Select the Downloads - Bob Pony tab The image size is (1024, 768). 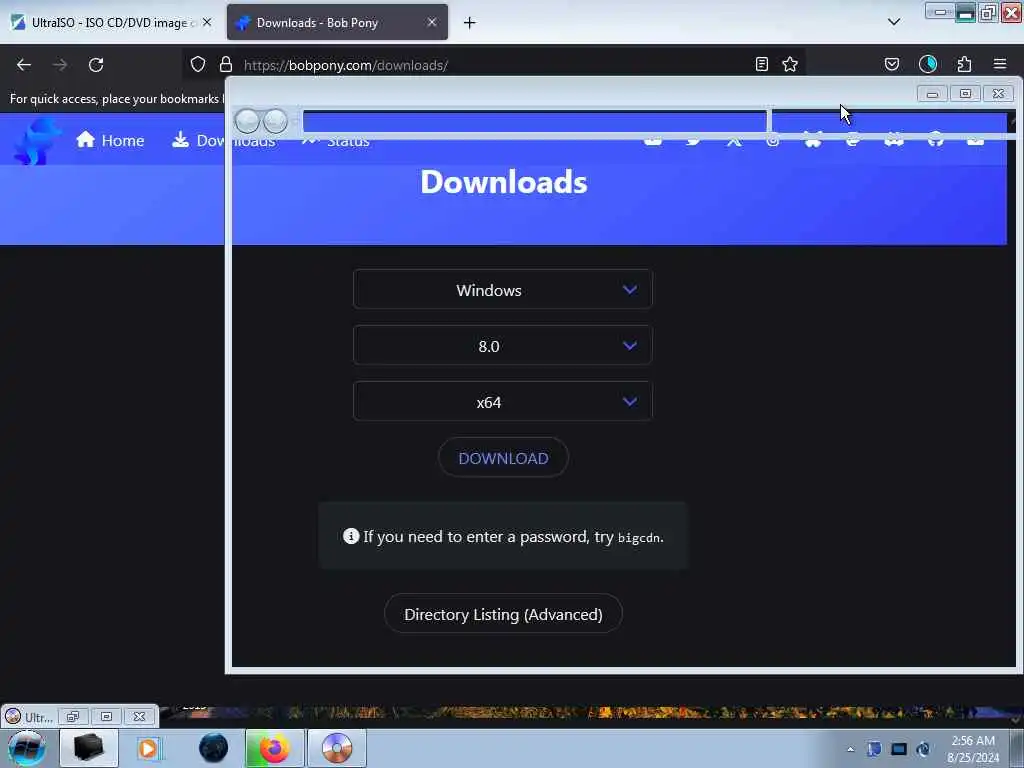tap(337, 22)
